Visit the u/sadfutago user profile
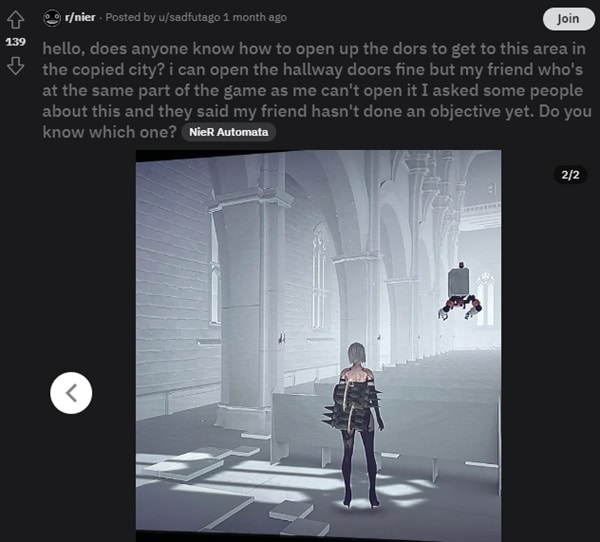The height and width of the screenshot is (542, 600). tap(189, 17)
